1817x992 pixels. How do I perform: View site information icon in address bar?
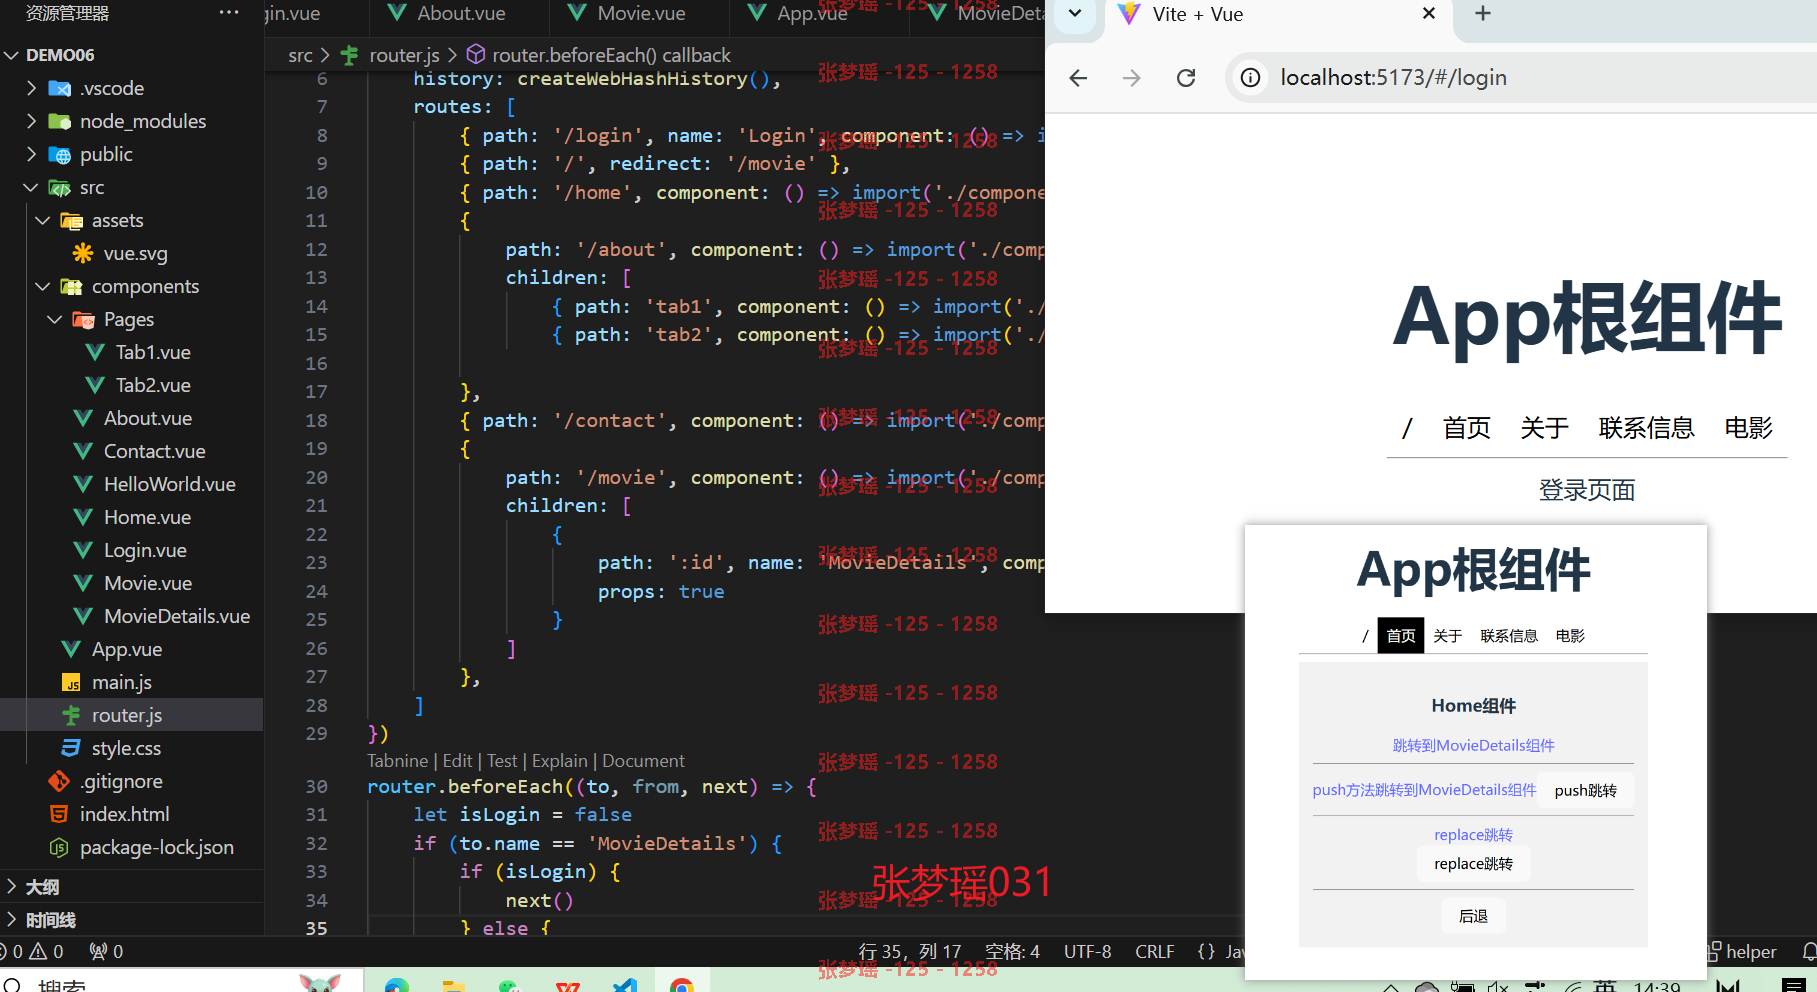1250,78
